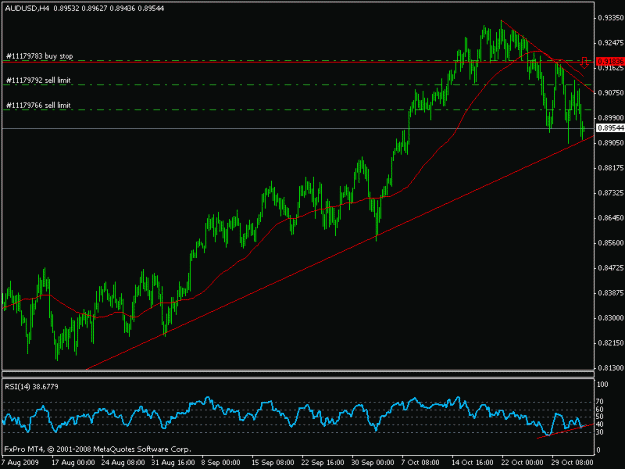Click the 0.93350 price axis label
The width and height of the screenshot is (625, 469).
pyautogui.click(x=611, y=18)
